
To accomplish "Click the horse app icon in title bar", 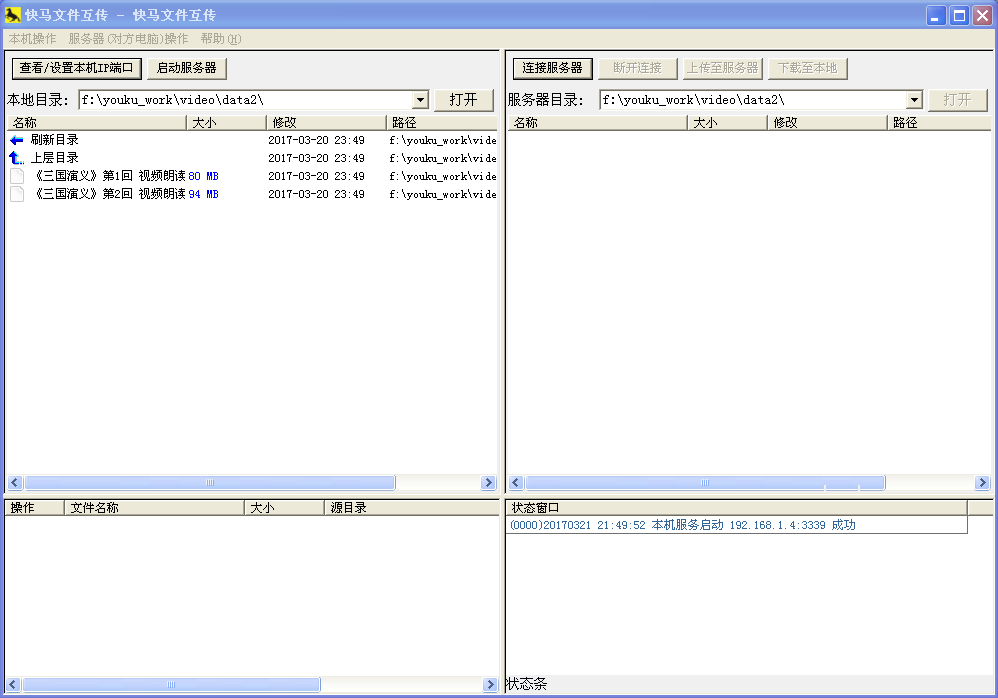I will click(x=13, y=14).
